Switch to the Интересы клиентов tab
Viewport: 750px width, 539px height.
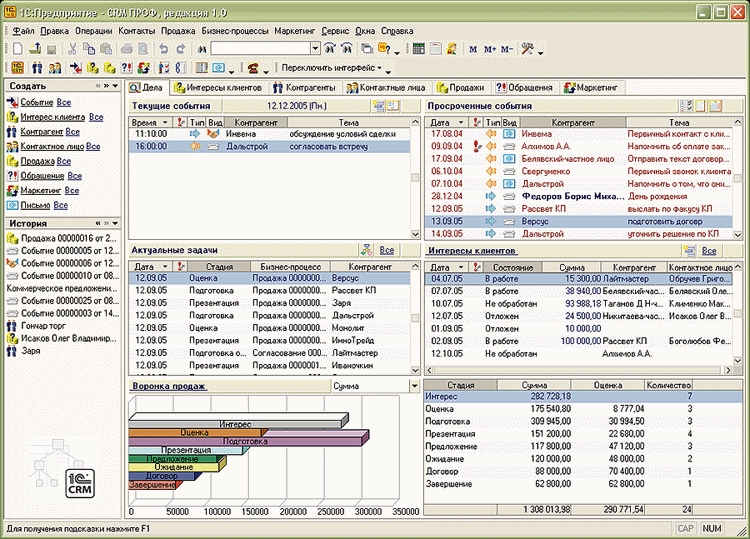pyautogui.click(x=218, y=88)
